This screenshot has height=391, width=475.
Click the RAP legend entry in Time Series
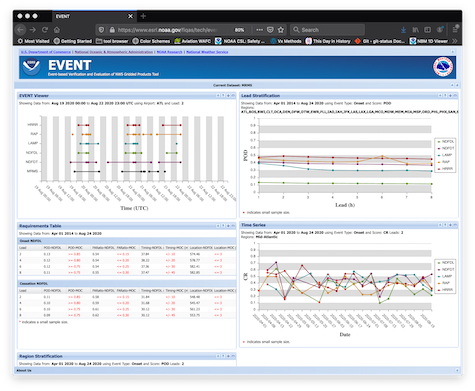[x=443, y=283]
